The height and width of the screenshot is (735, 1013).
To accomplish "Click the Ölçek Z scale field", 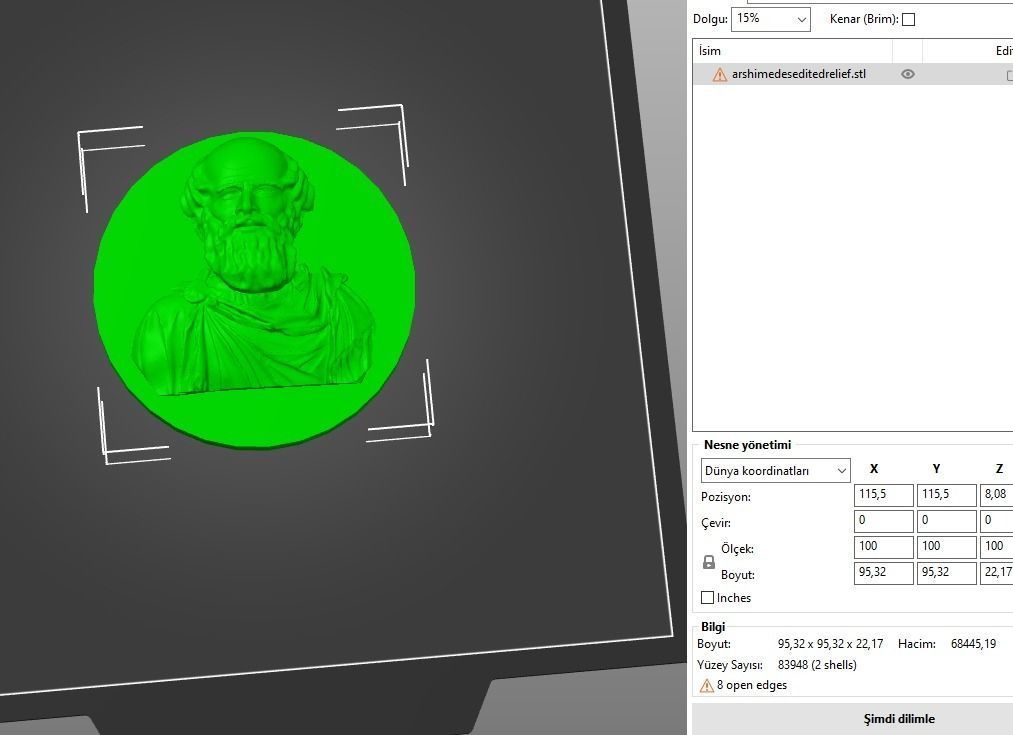I will [996, 547].
